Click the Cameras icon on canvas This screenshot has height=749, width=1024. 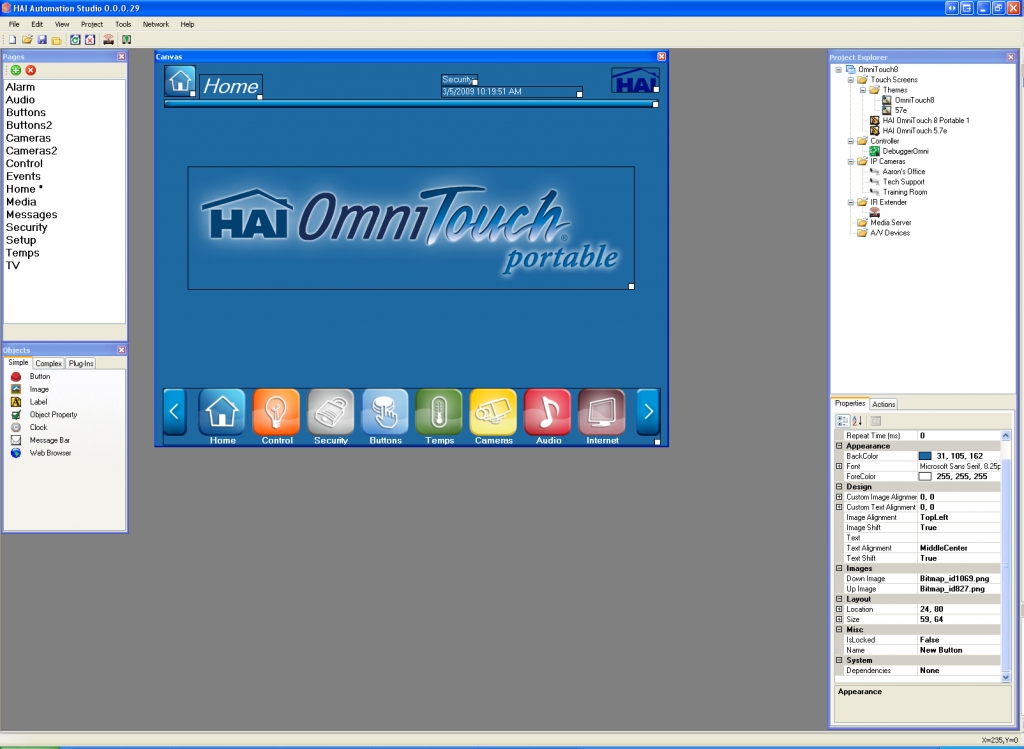(493, 412)
